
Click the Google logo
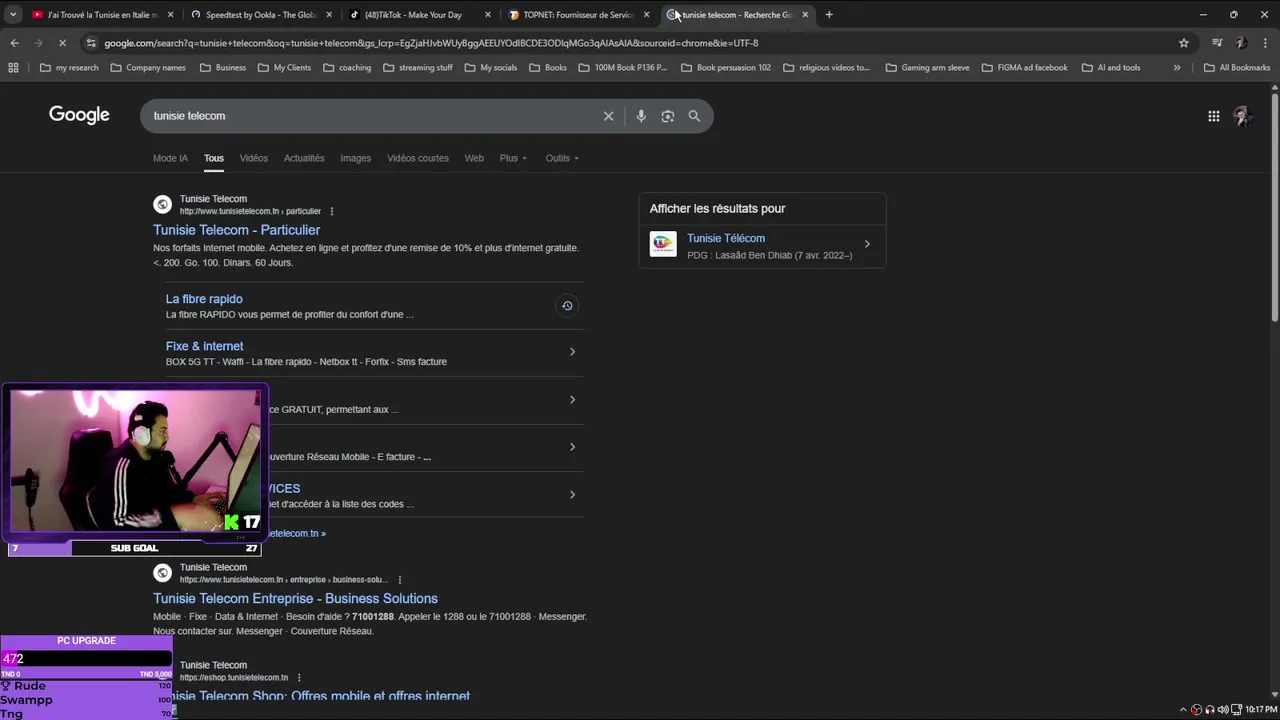click(x=79, y=115)
